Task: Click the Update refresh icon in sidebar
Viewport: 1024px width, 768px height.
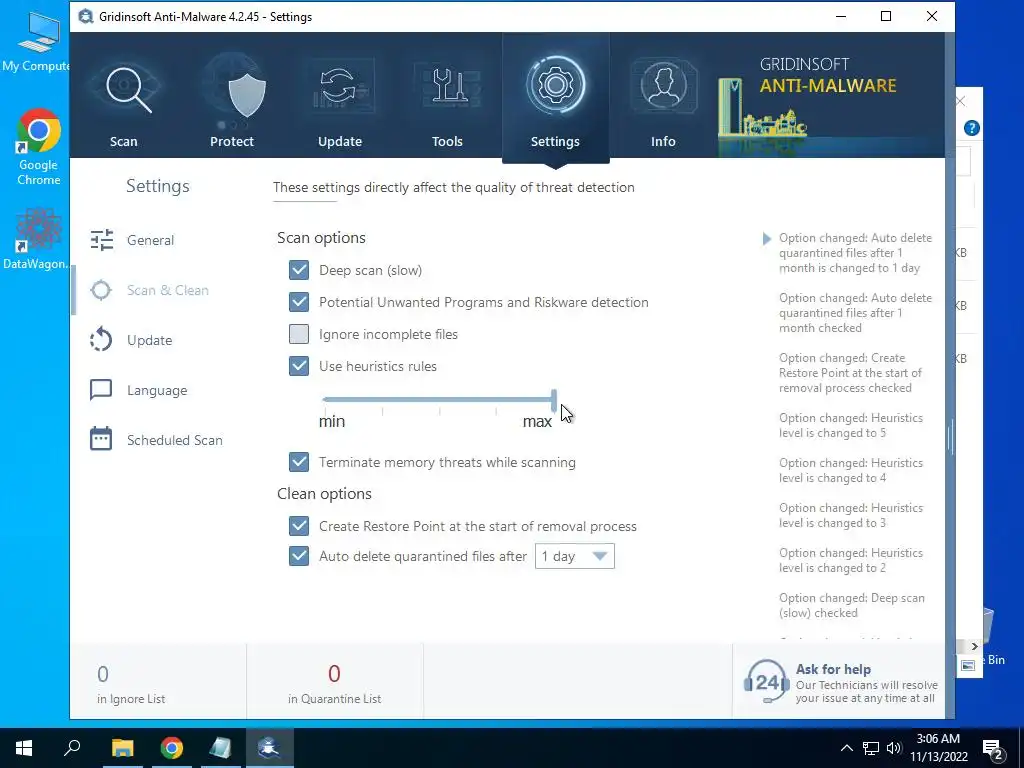Action: 101,340
